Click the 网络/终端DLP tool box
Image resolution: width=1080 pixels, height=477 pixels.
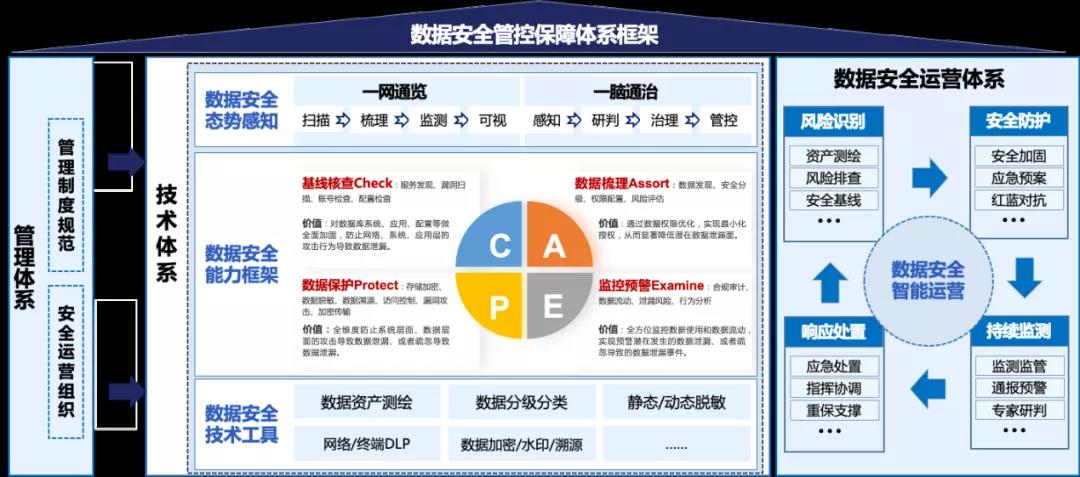366,443
